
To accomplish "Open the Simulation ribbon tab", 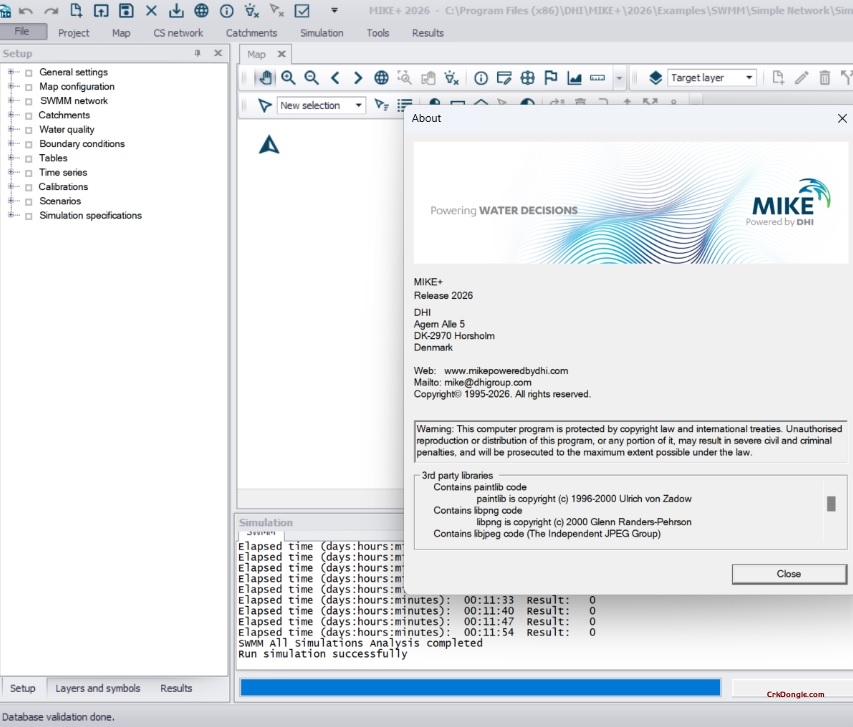I will pyautogui.click(x=321, y=33).
